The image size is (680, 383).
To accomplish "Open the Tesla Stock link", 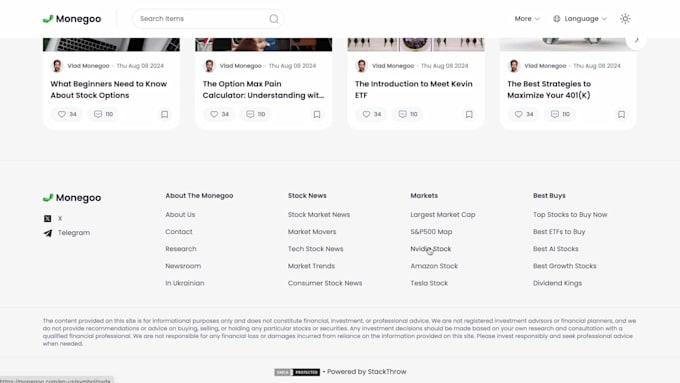I will (x=429, y=283).
